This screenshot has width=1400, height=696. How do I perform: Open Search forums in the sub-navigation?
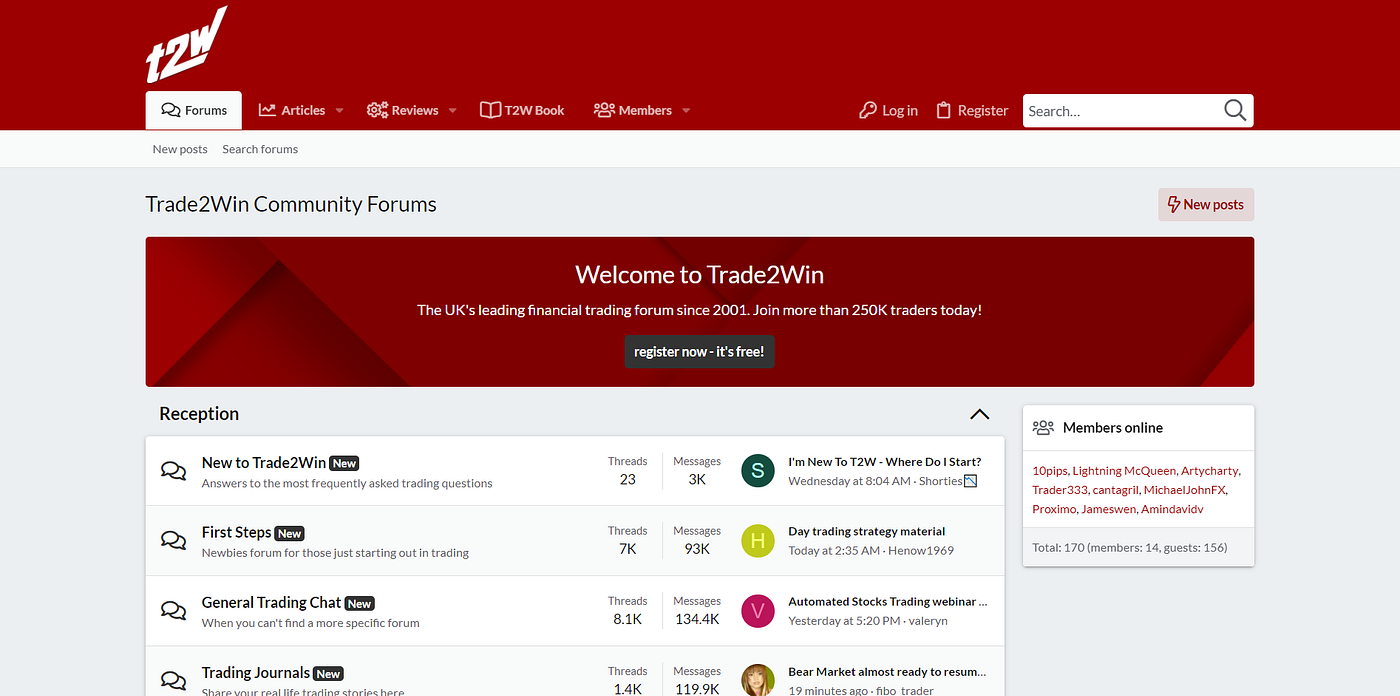click(x=260, y=149)
